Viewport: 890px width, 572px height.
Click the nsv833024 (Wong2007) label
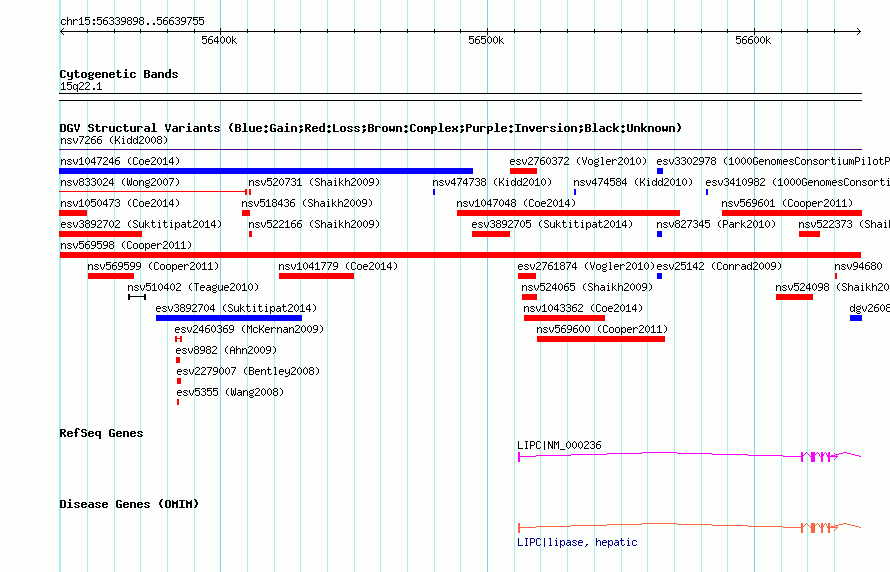pos(120,182)
